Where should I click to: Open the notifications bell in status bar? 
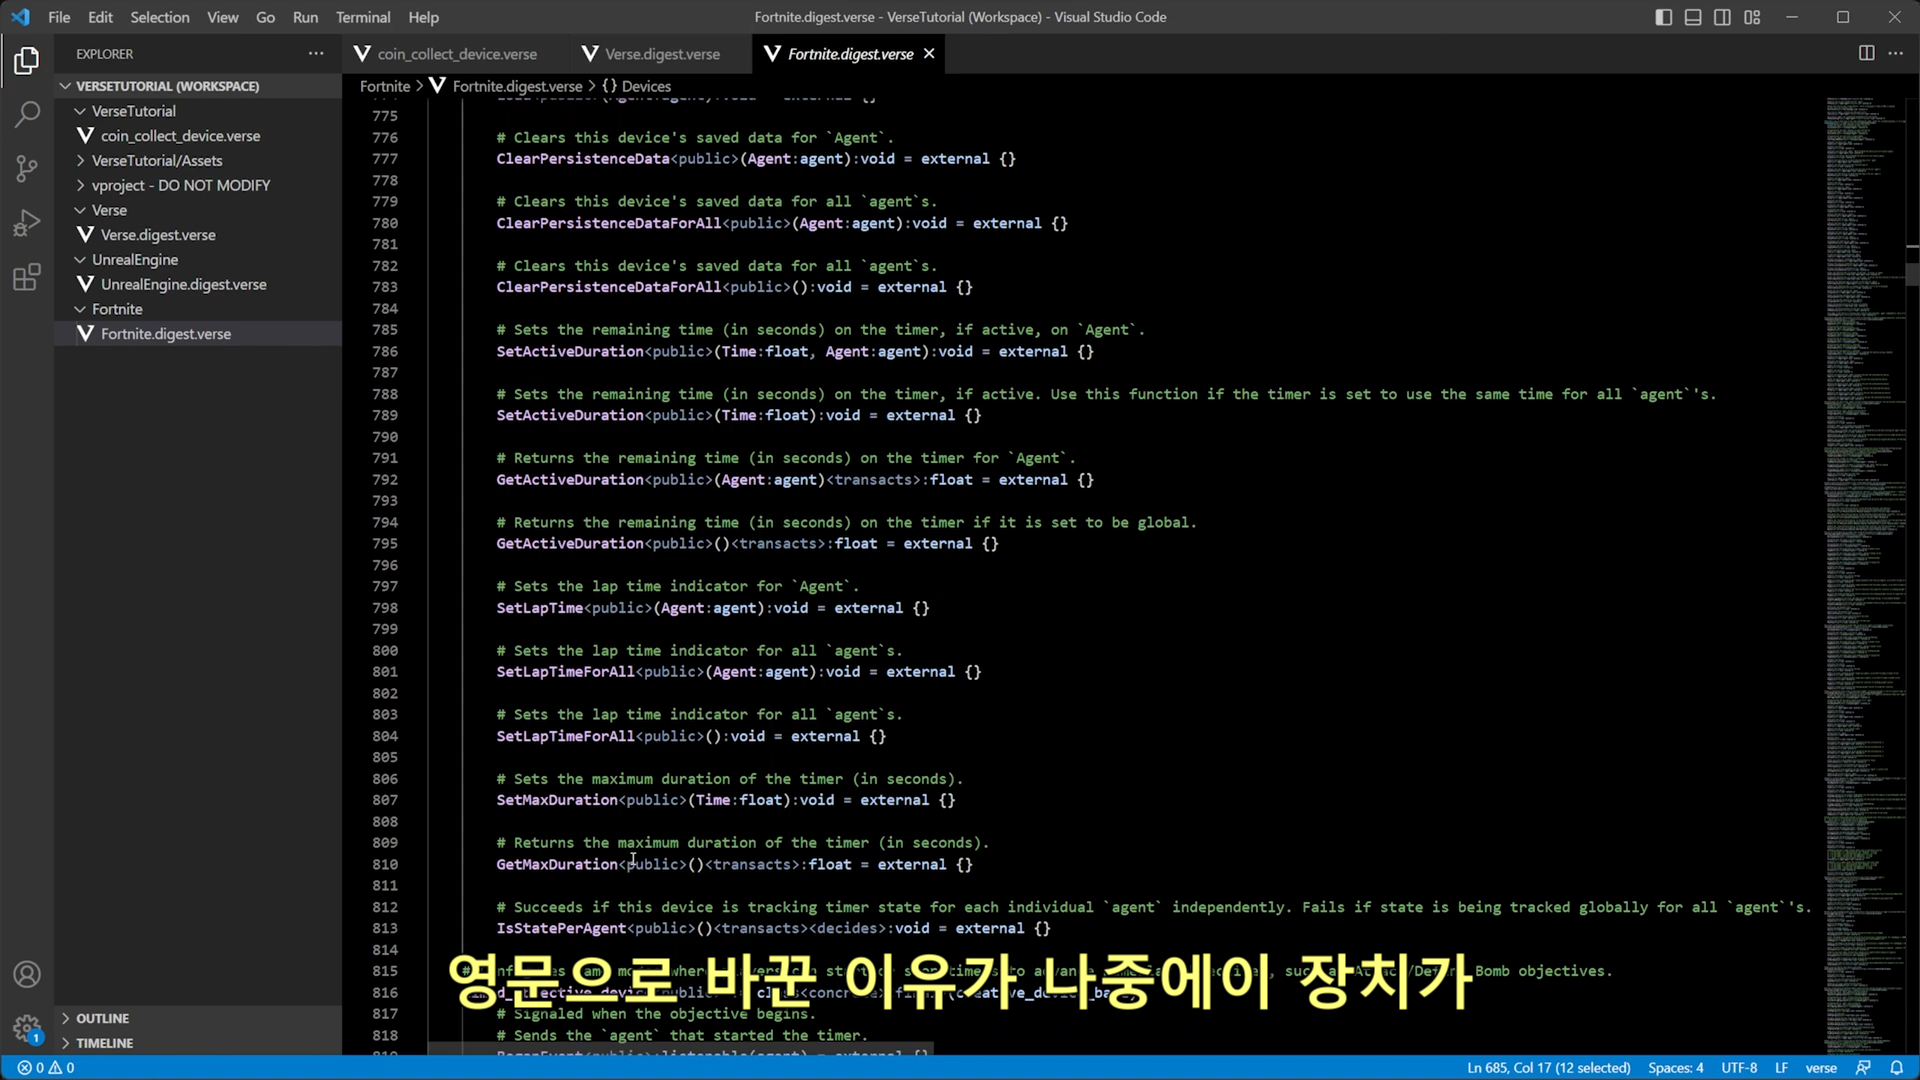coord(1896,1068)
